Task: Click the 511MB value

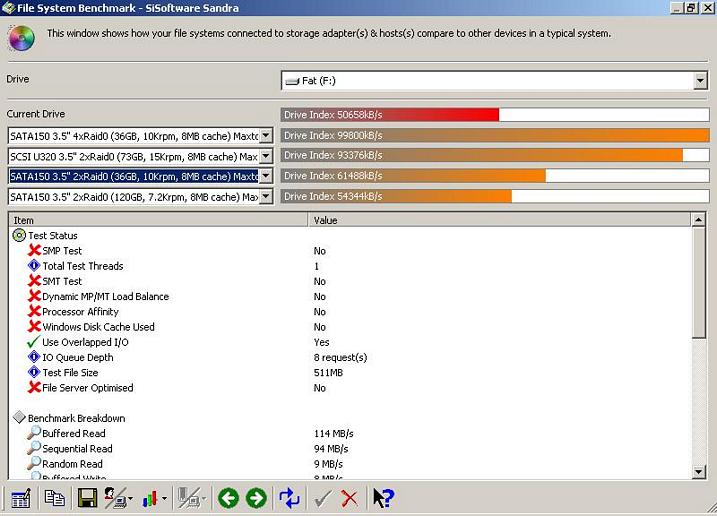Action: [x=328, y=372]
